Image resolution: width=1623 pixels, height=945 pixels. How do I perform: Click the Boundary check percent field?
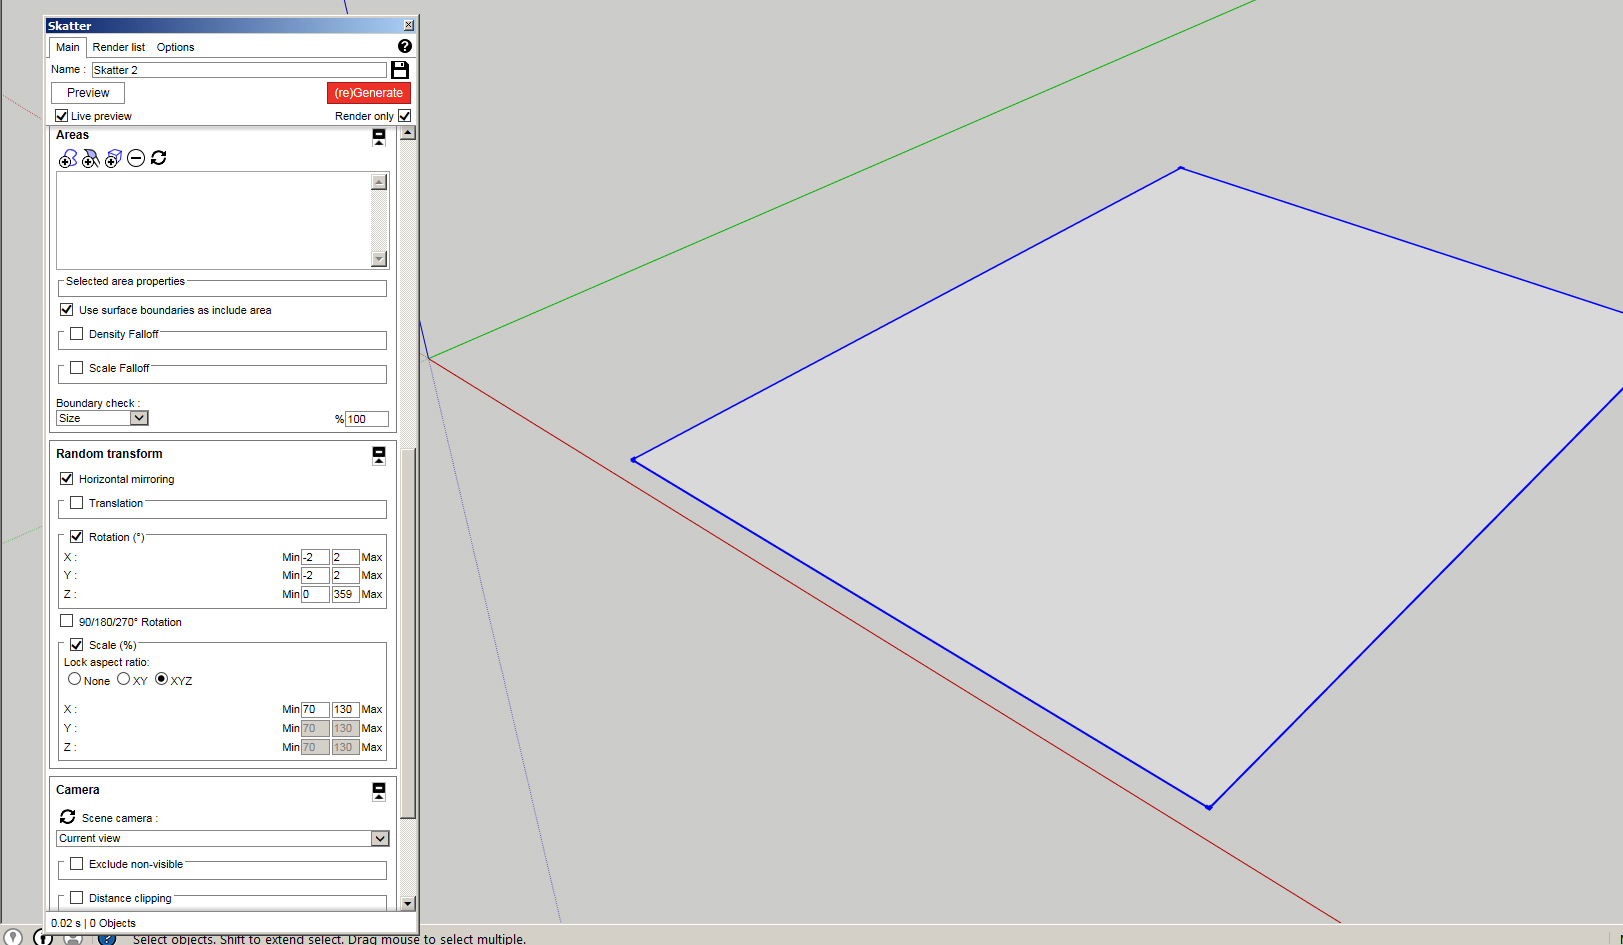click(366, 419)
